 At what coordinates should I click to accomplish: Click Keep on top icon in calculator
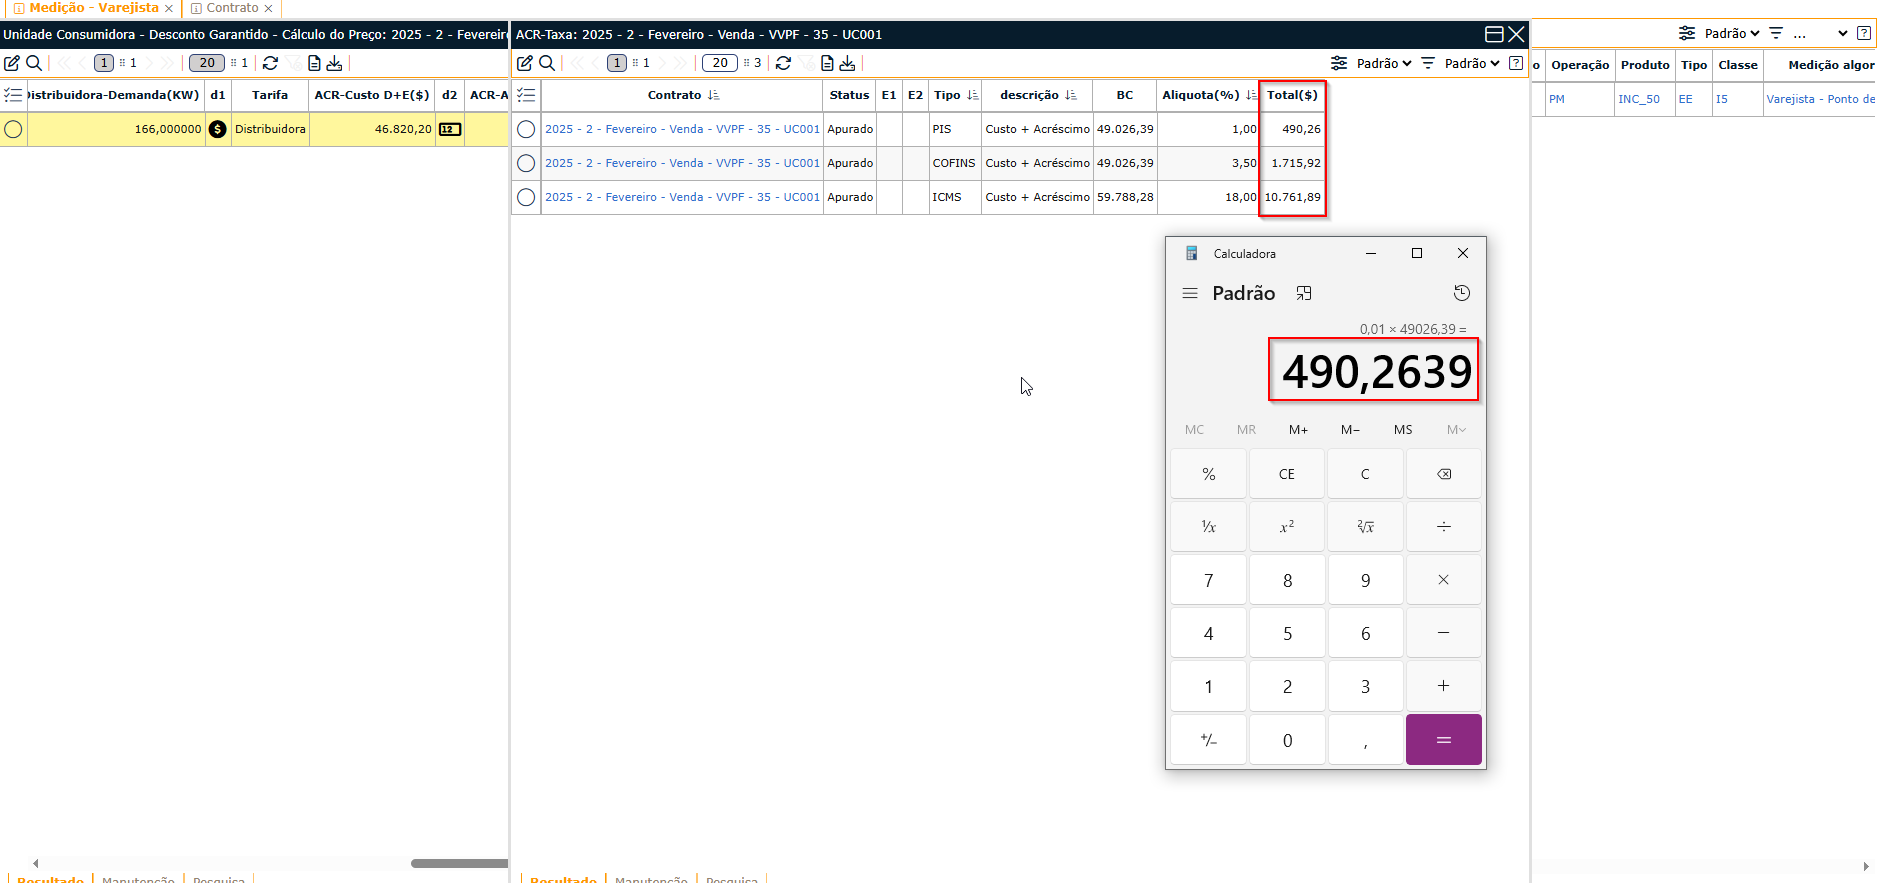[1303, 293]
